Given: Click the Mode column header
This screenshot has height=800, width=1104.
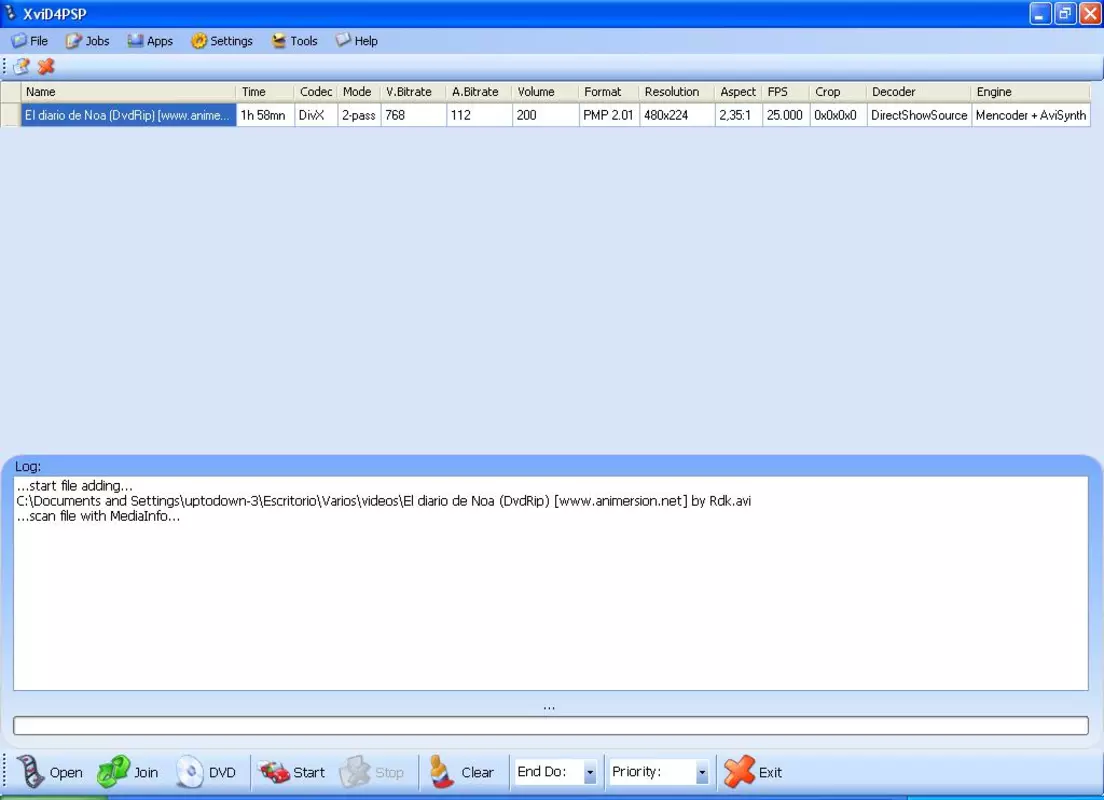Looking at the screenshot, I should click(x=359, y=92).
